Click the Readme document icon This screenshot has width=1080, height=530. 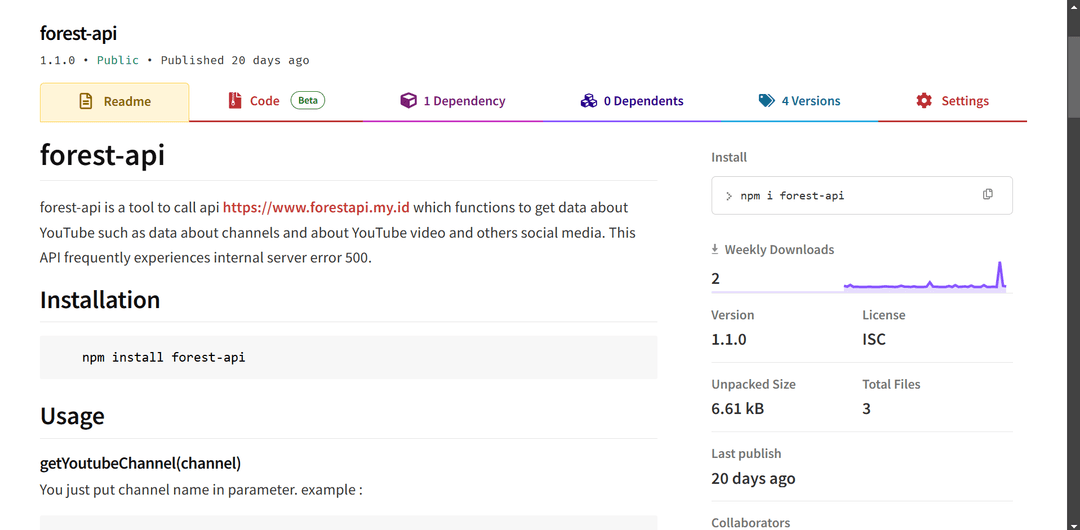(85, 101)
